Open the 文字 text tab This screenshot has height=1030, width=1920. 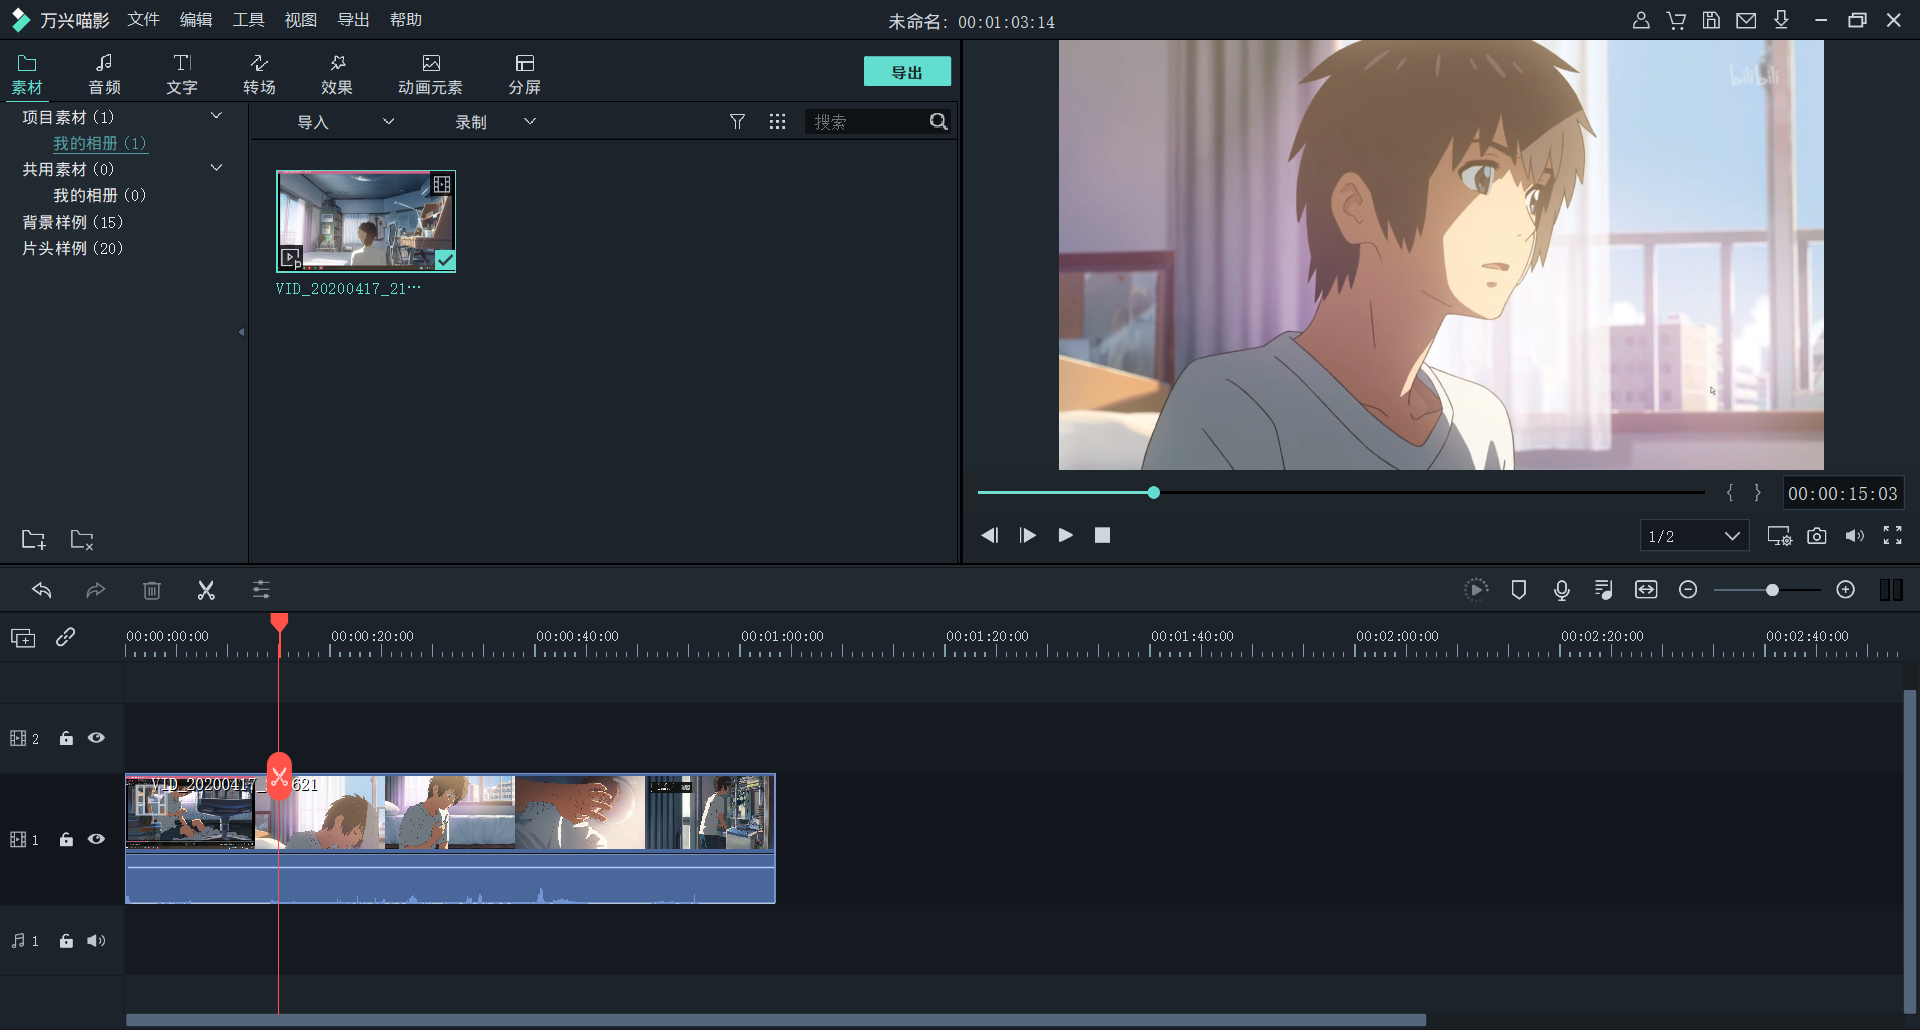[182, 75]
